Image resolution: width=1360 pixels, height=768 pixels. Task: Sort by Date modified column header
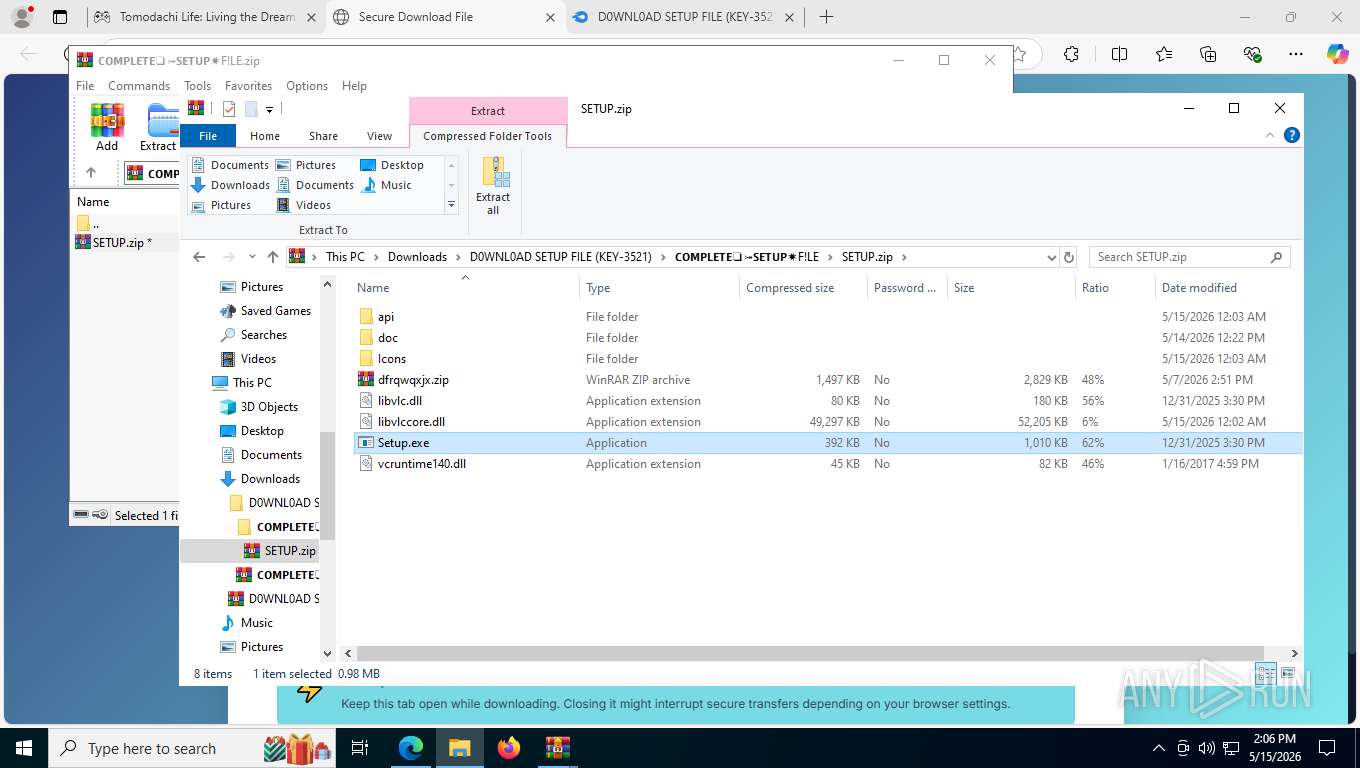tap(1228, 288)
